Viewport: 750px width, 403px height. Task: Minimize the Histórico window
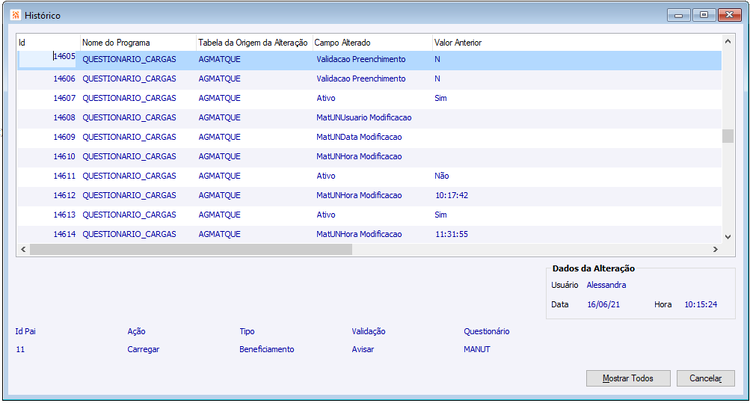pos(678,15)
